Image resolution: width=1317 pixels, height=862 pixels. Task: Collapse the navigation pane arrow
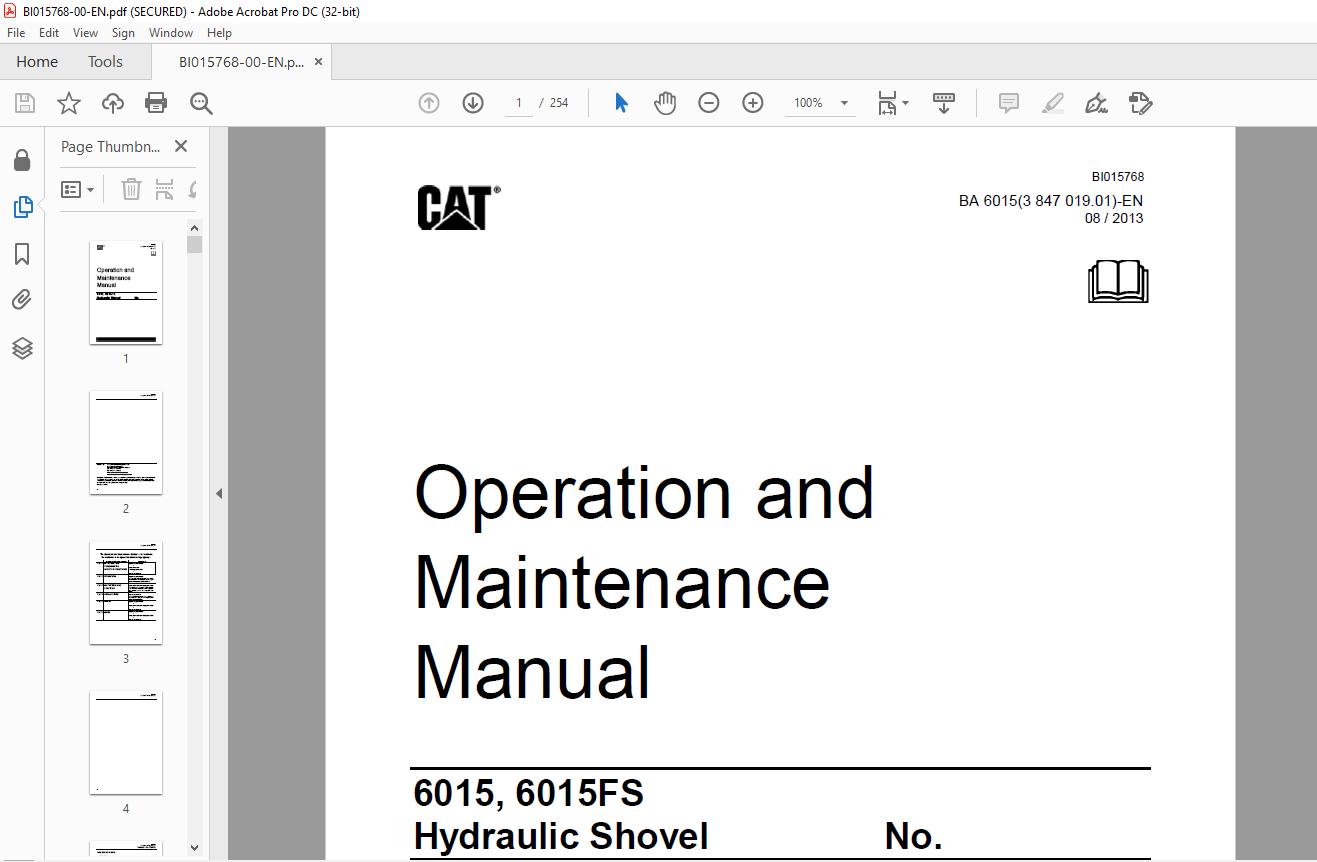coord(219,493)
